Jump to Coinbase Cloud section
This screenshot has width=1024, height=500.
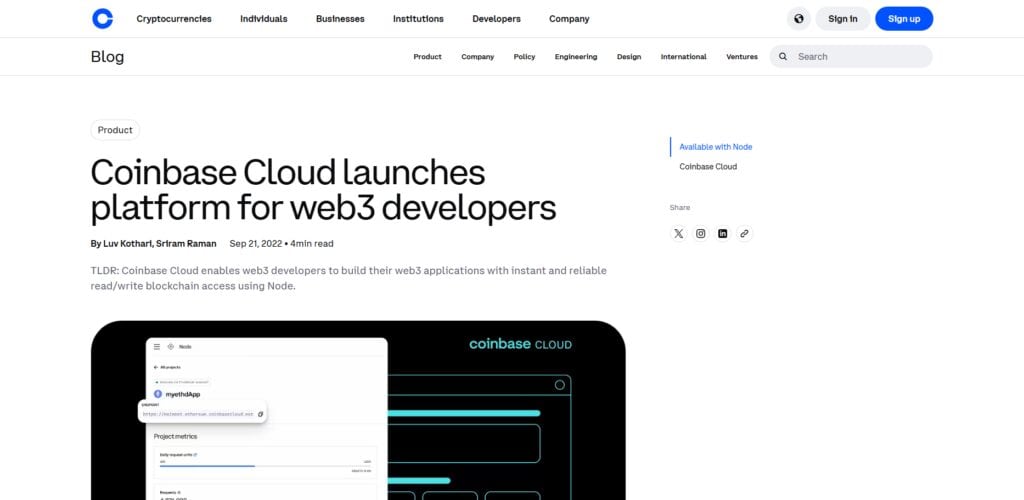tap(708, 166)
